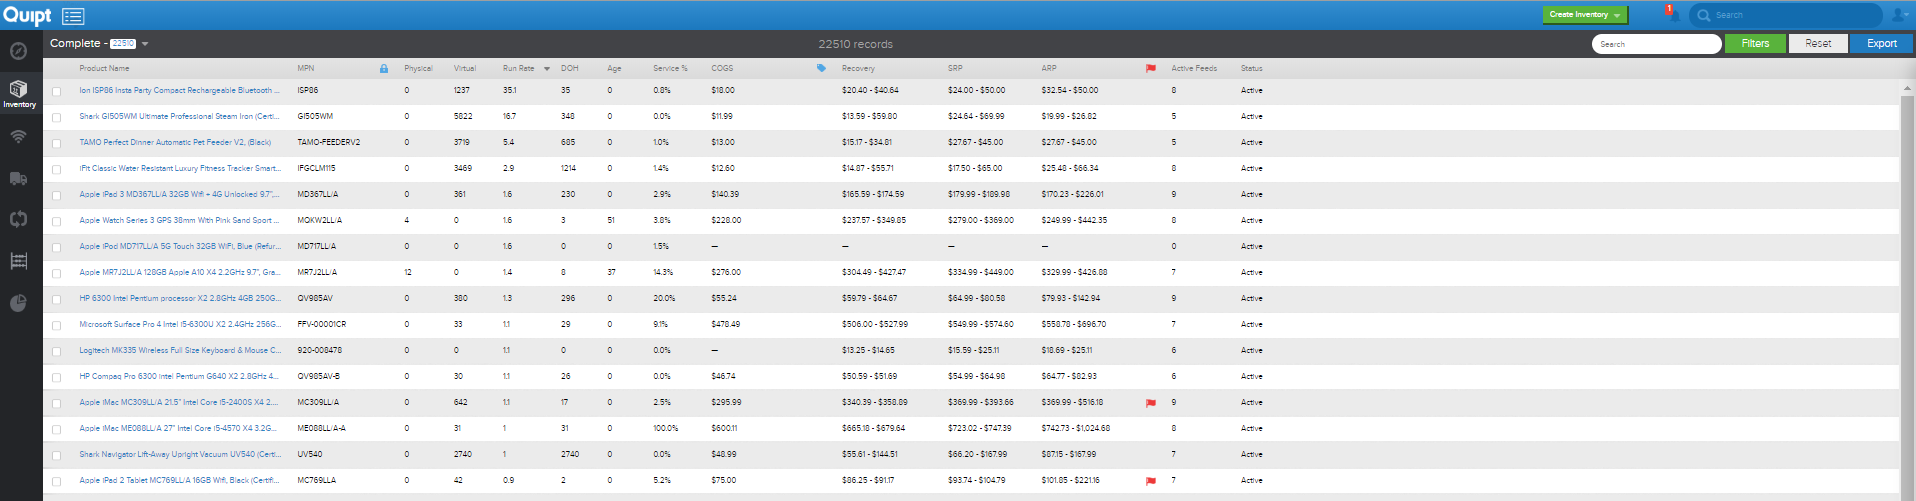Image resolution: width=1916 pixels, height=501 pixels.
Task: Open the sync arrows icon in sidebar
Action: click(19, 219)
